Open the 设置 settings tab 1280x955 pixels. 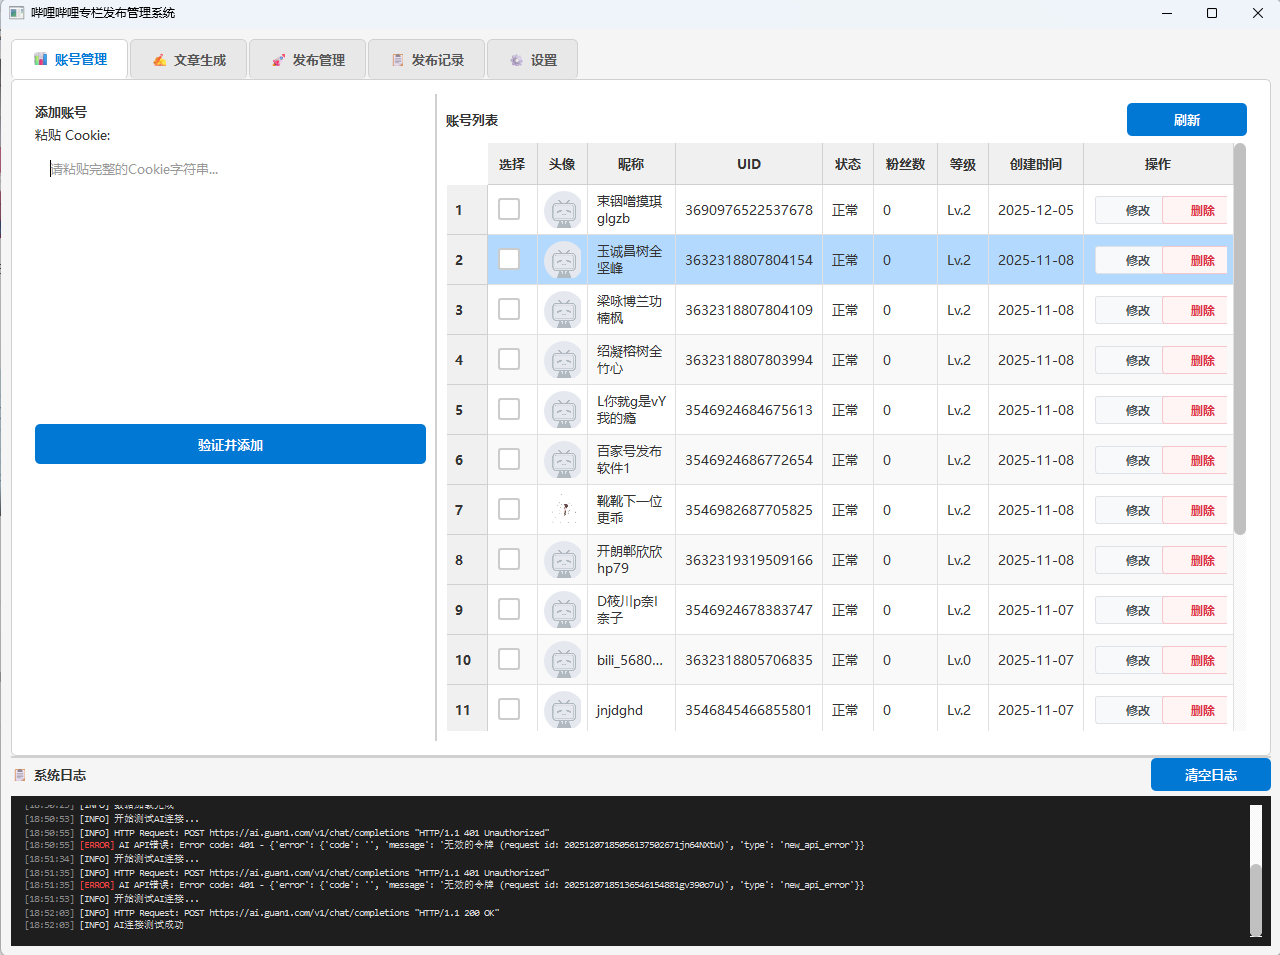click(532, 60)
